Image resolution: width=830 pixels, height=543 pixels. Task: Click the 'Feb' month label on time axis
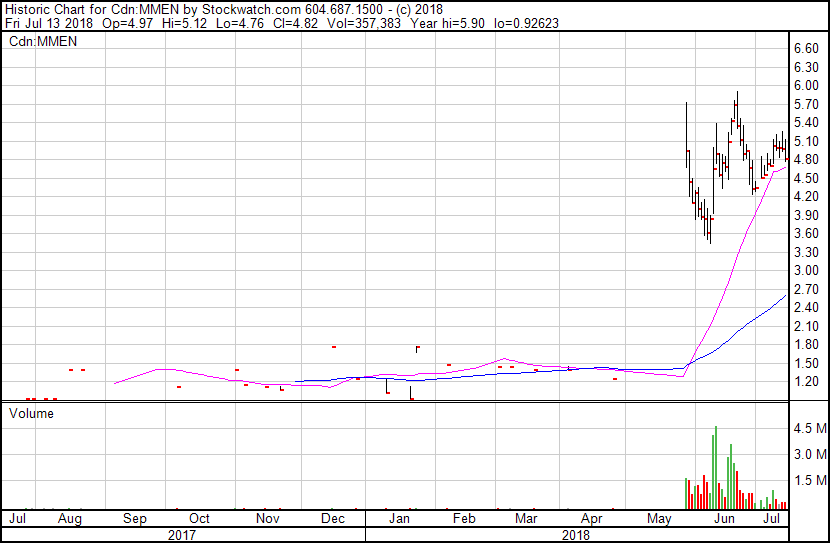[x=464, y=519]
